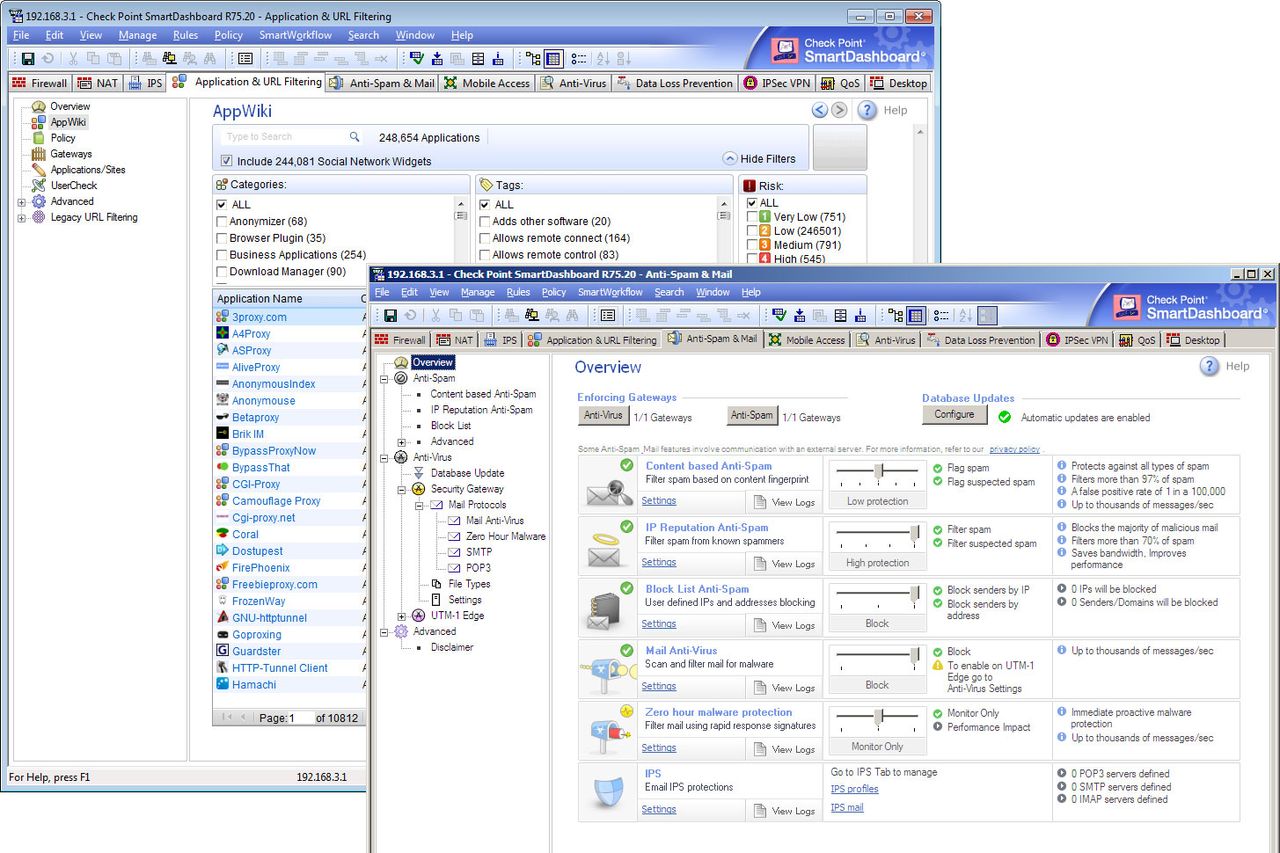Viewport: 1280px width, 853px height.
Task: Click the Guardster application icon in the list
Action: pos(222,651)
